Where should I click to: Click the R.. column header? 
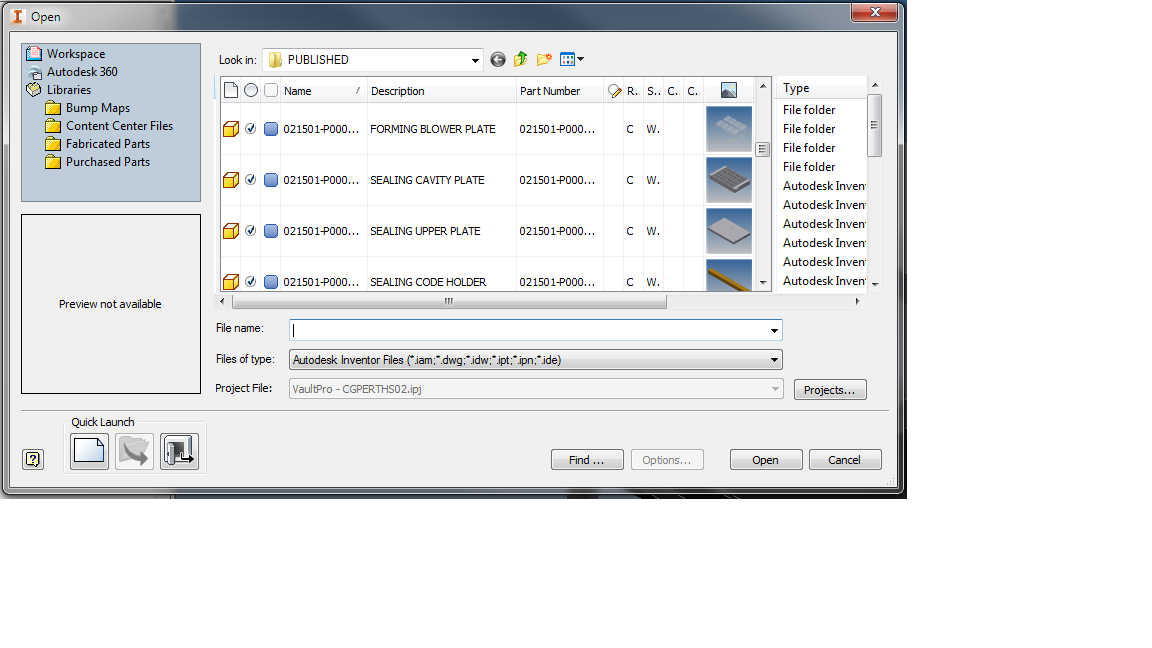pos(633,91)
